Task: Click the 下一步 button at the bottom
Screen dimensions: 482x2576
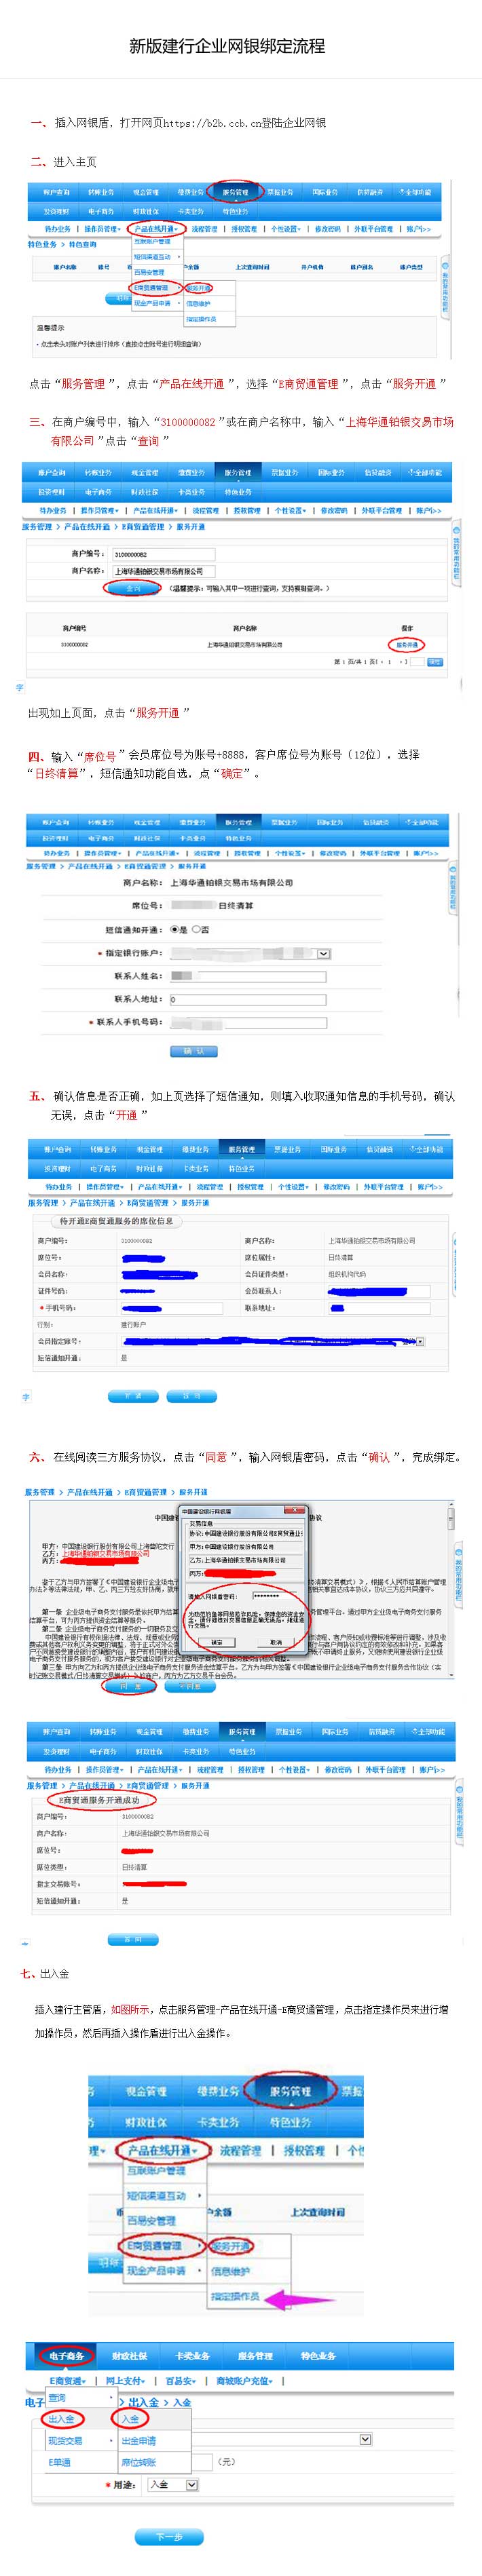Action: (x=169, y=2536)
